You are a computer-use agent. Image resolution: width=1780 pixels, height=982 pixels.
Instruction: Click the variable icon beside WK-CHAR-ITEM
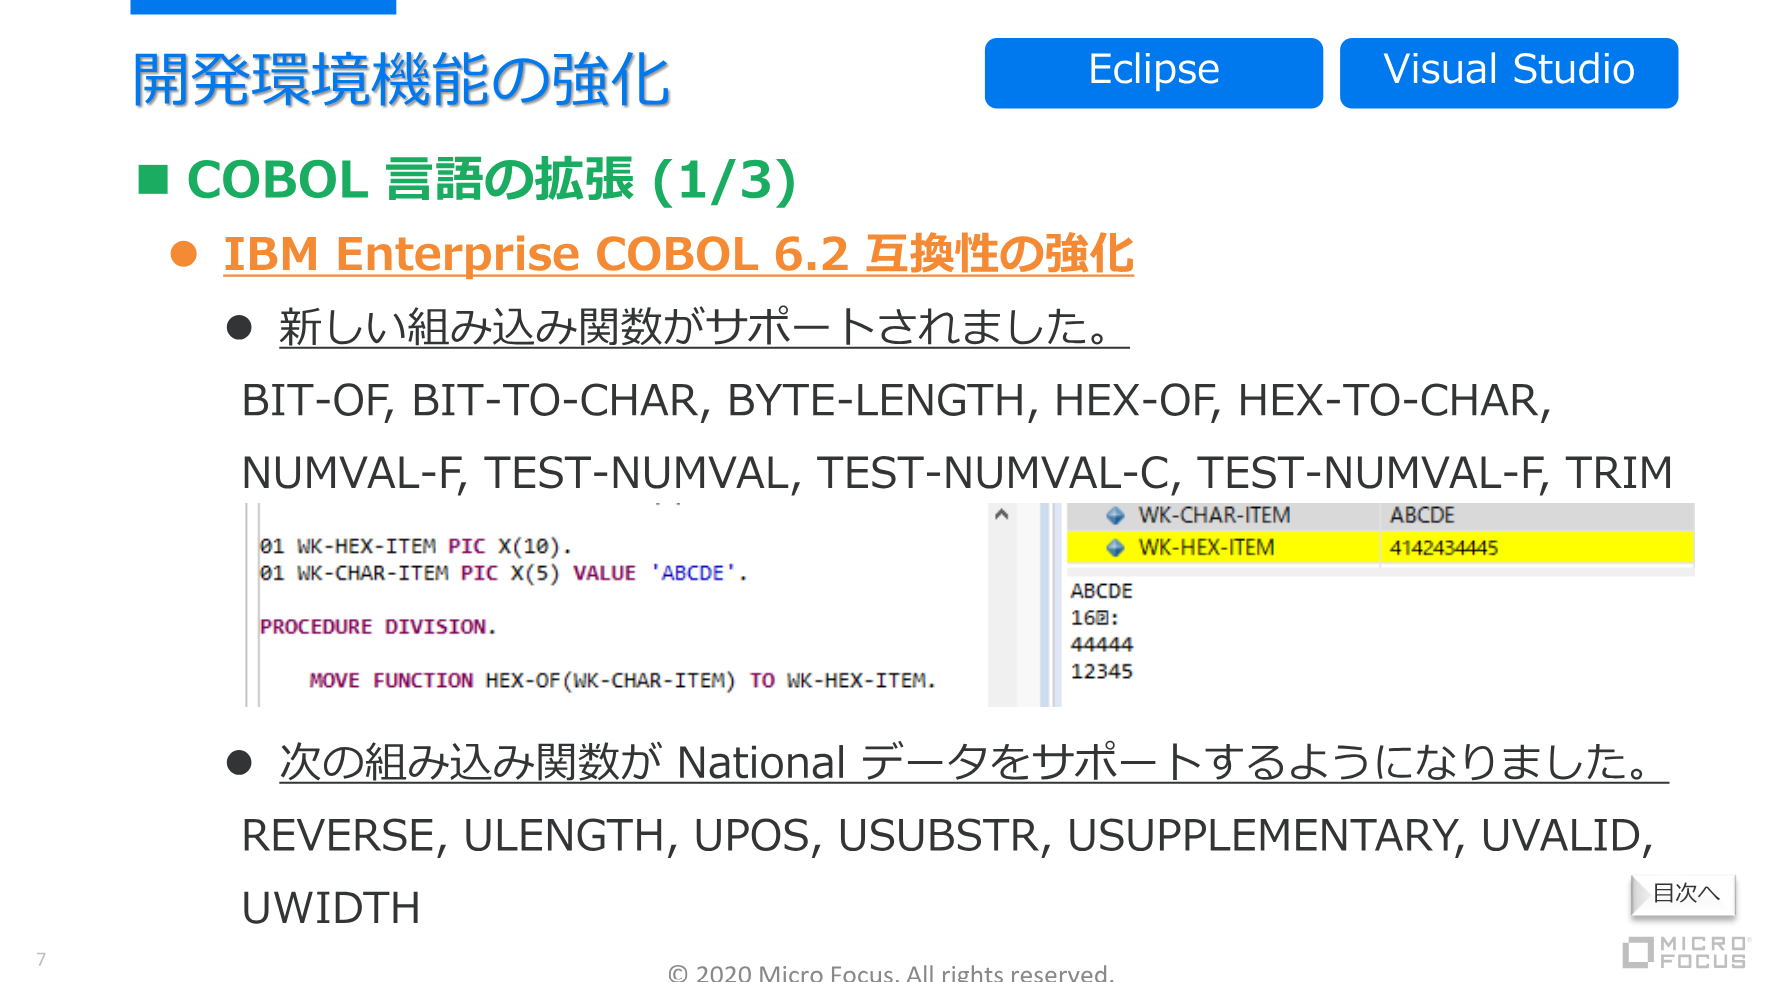pos(1115,516)
